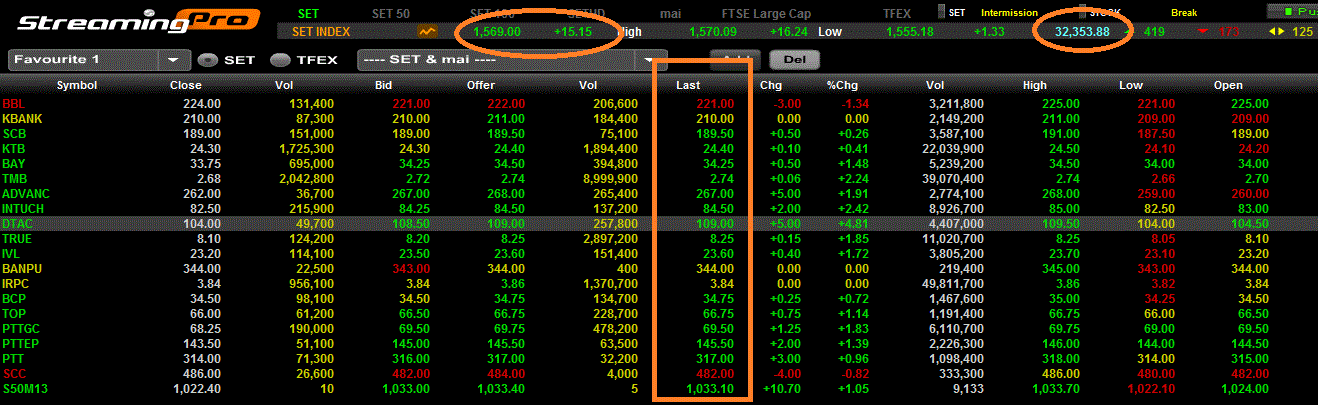The height and width of the screenshot is (405, 1318).
Task: Click the Low column header
Action: coord(1131,85)
